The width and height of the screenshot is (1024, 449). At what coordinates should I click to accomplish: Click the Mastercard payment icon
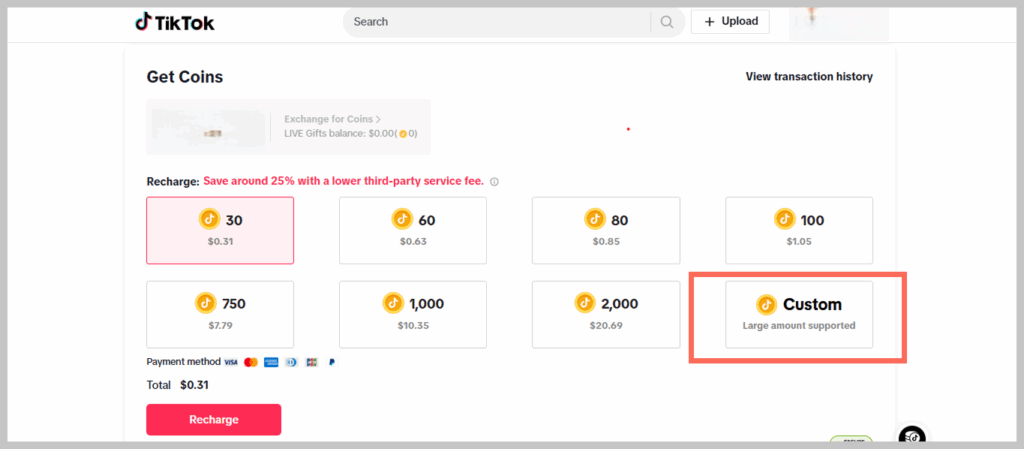pyautogui.click(x=251, y=362)
